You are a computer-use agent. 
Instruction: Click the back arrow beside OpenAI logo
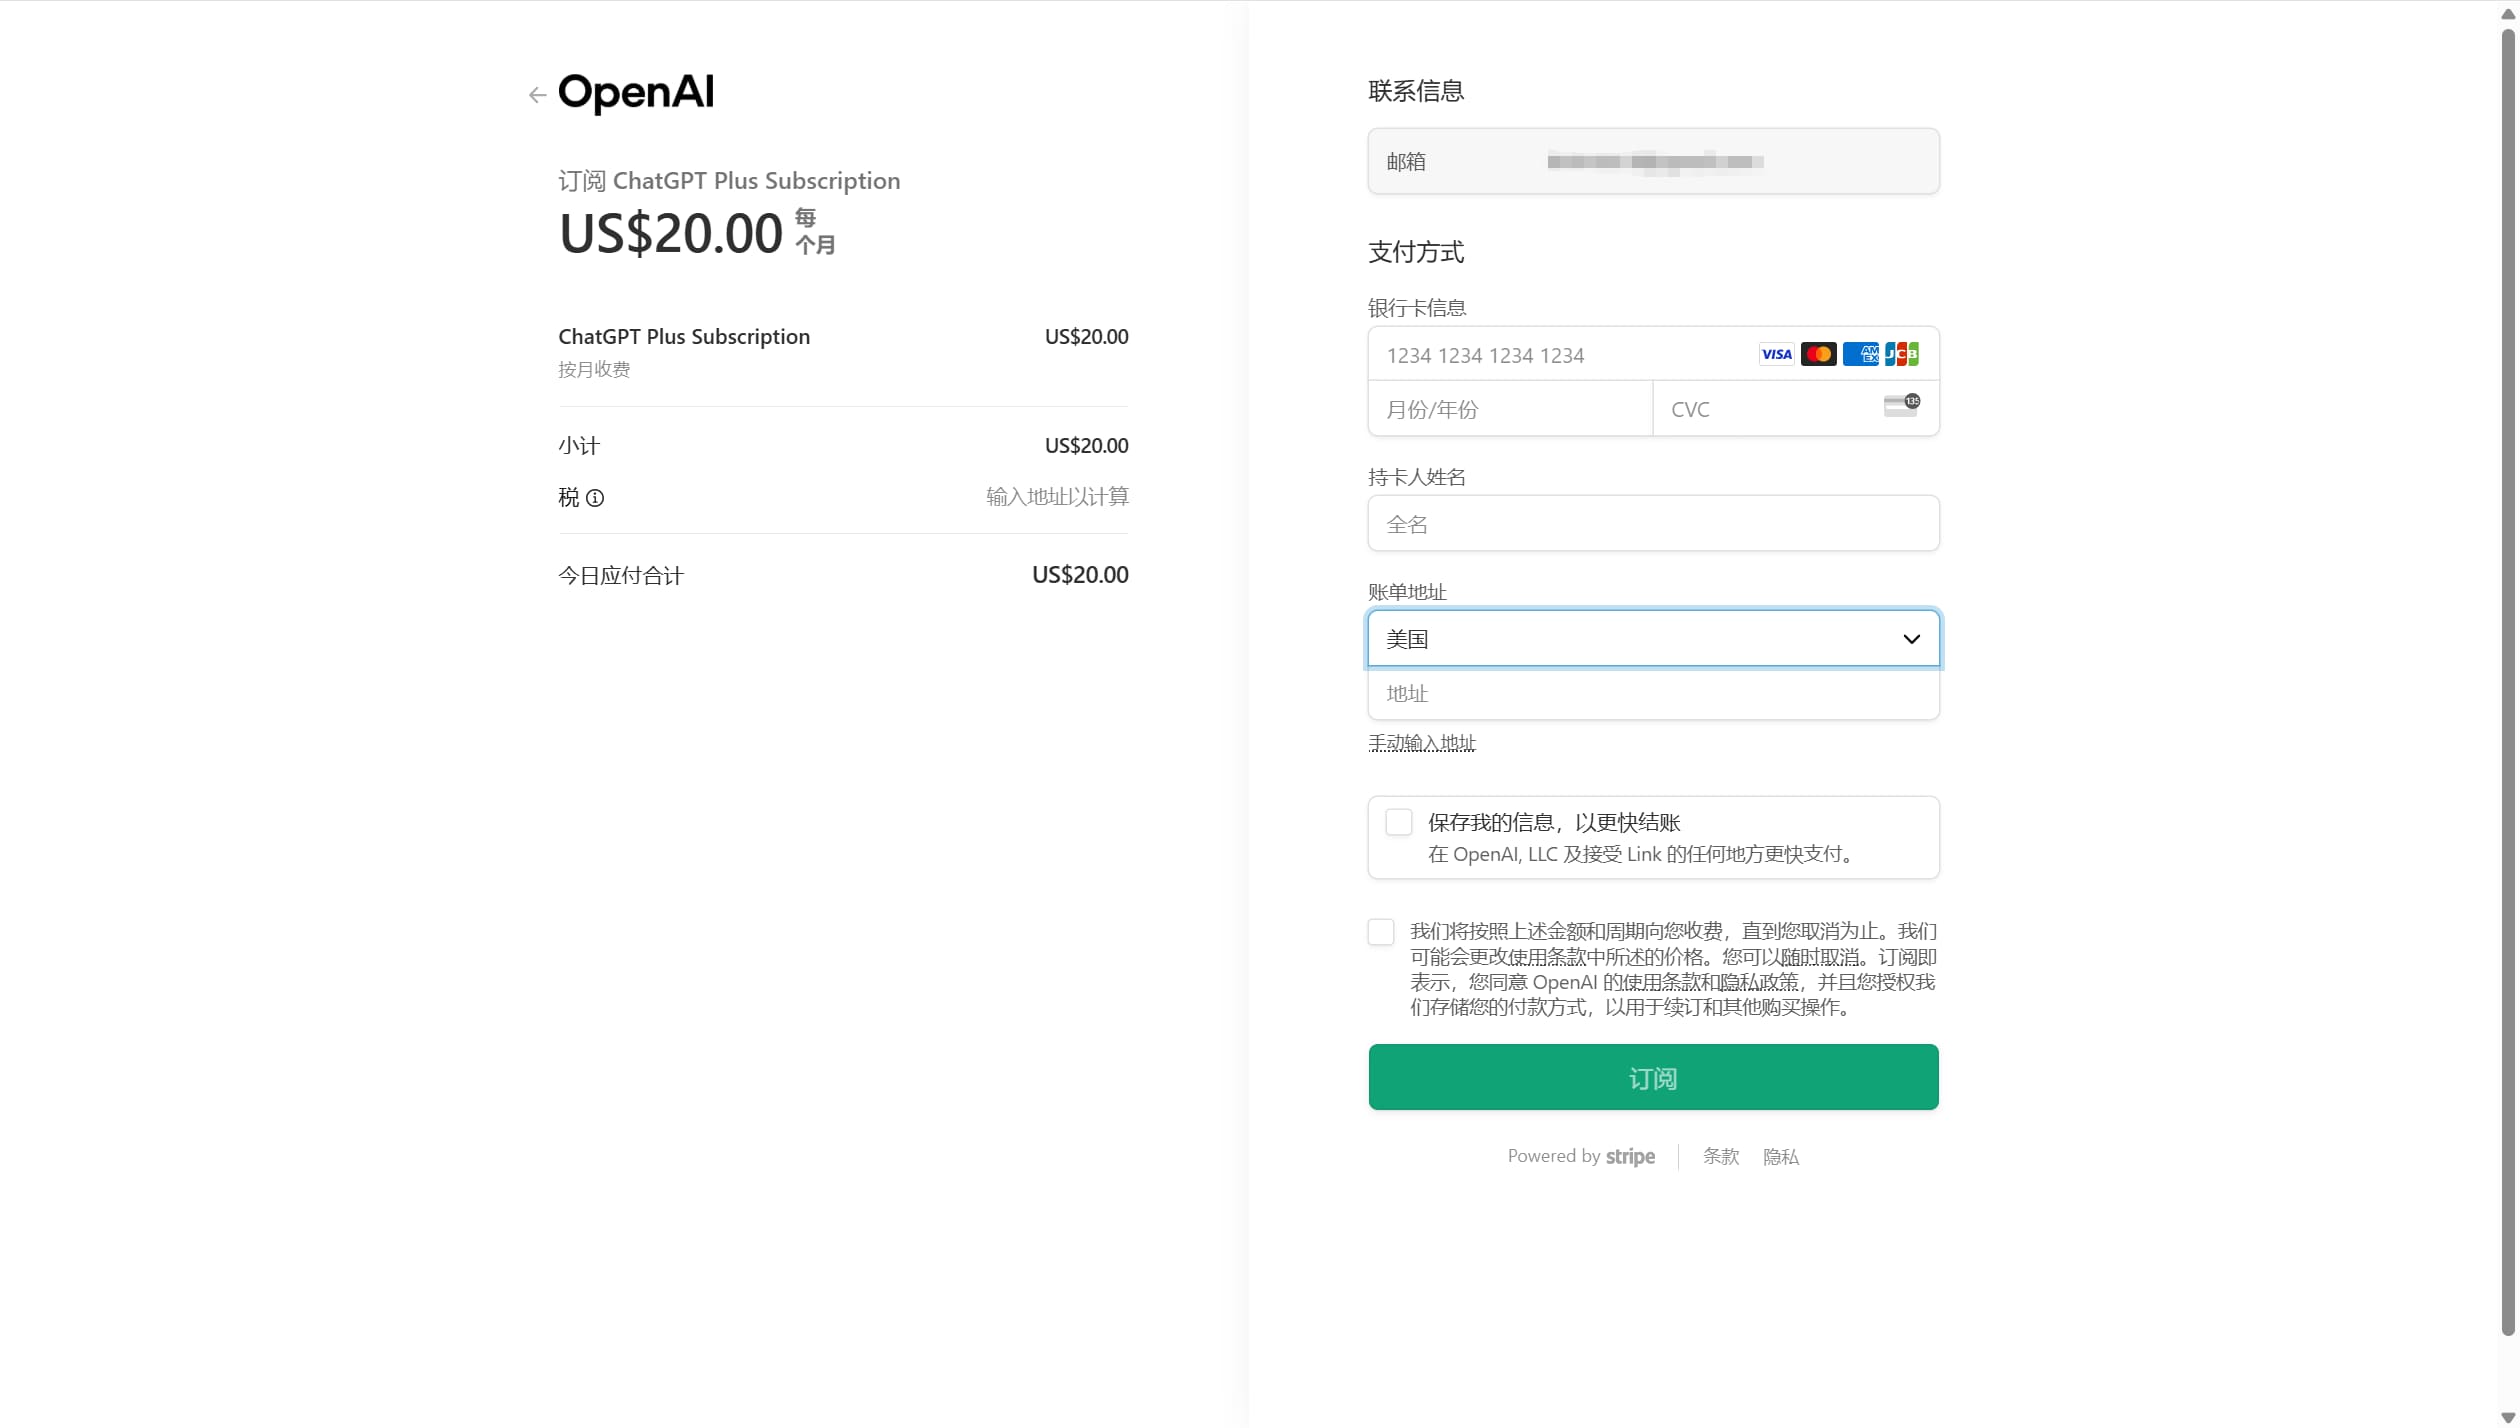coord(537,95)
